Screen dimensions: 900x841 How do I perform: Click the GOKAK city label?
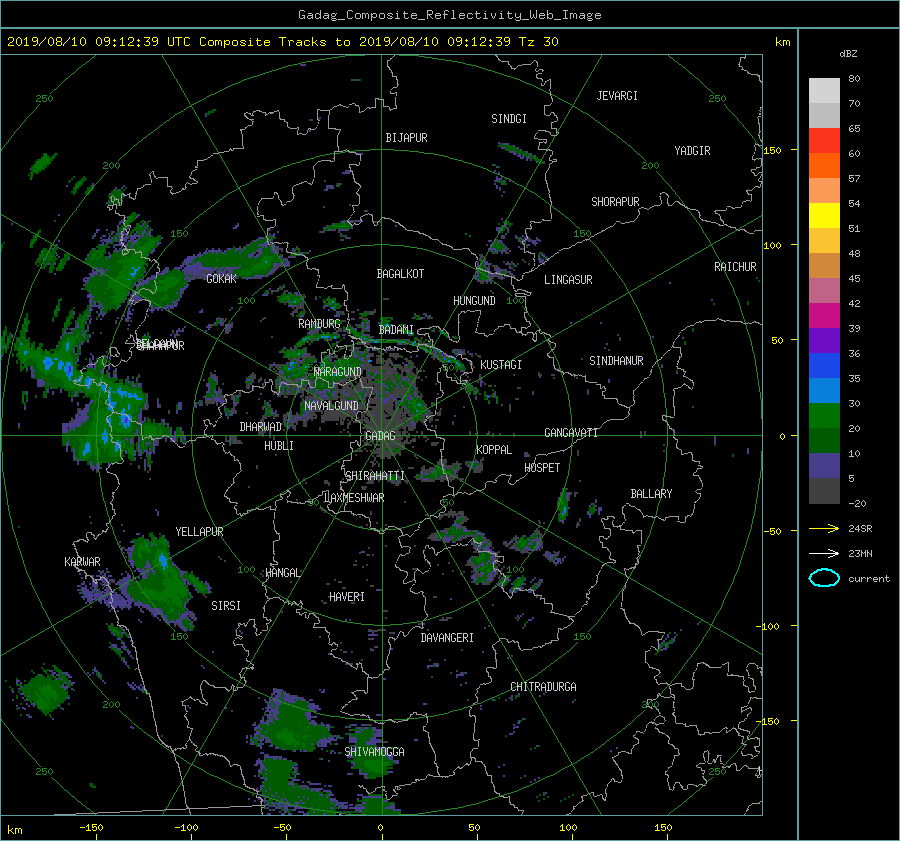[222, 278]
